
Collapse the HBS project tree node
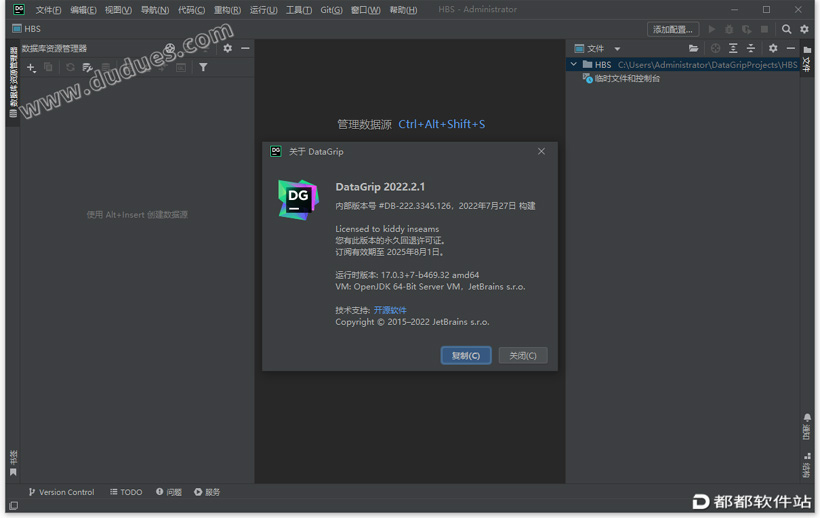click(x=574, y=64)
